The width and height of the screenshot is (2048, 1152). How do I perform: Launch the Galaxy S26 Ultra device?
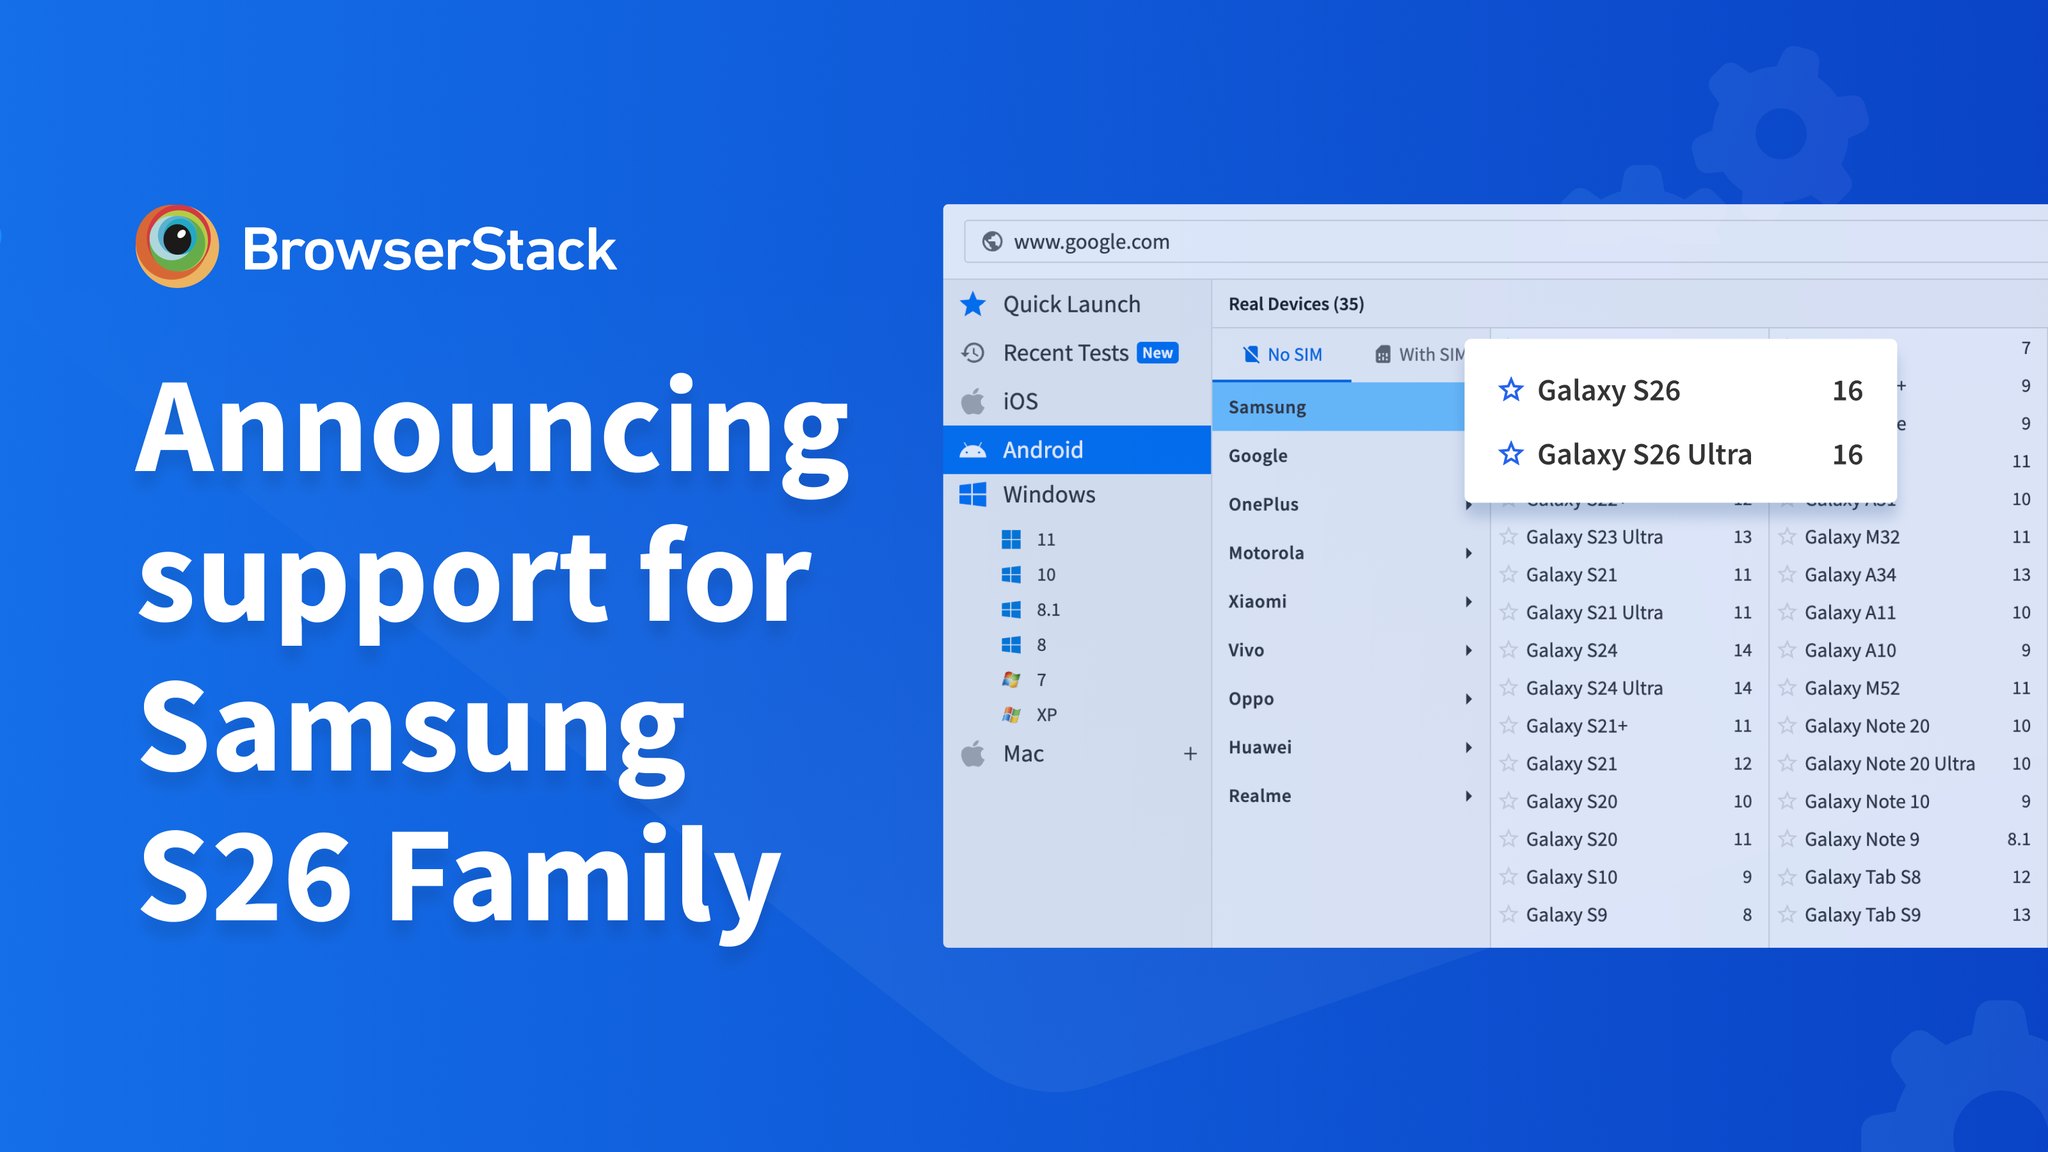tap(1680, 454)
